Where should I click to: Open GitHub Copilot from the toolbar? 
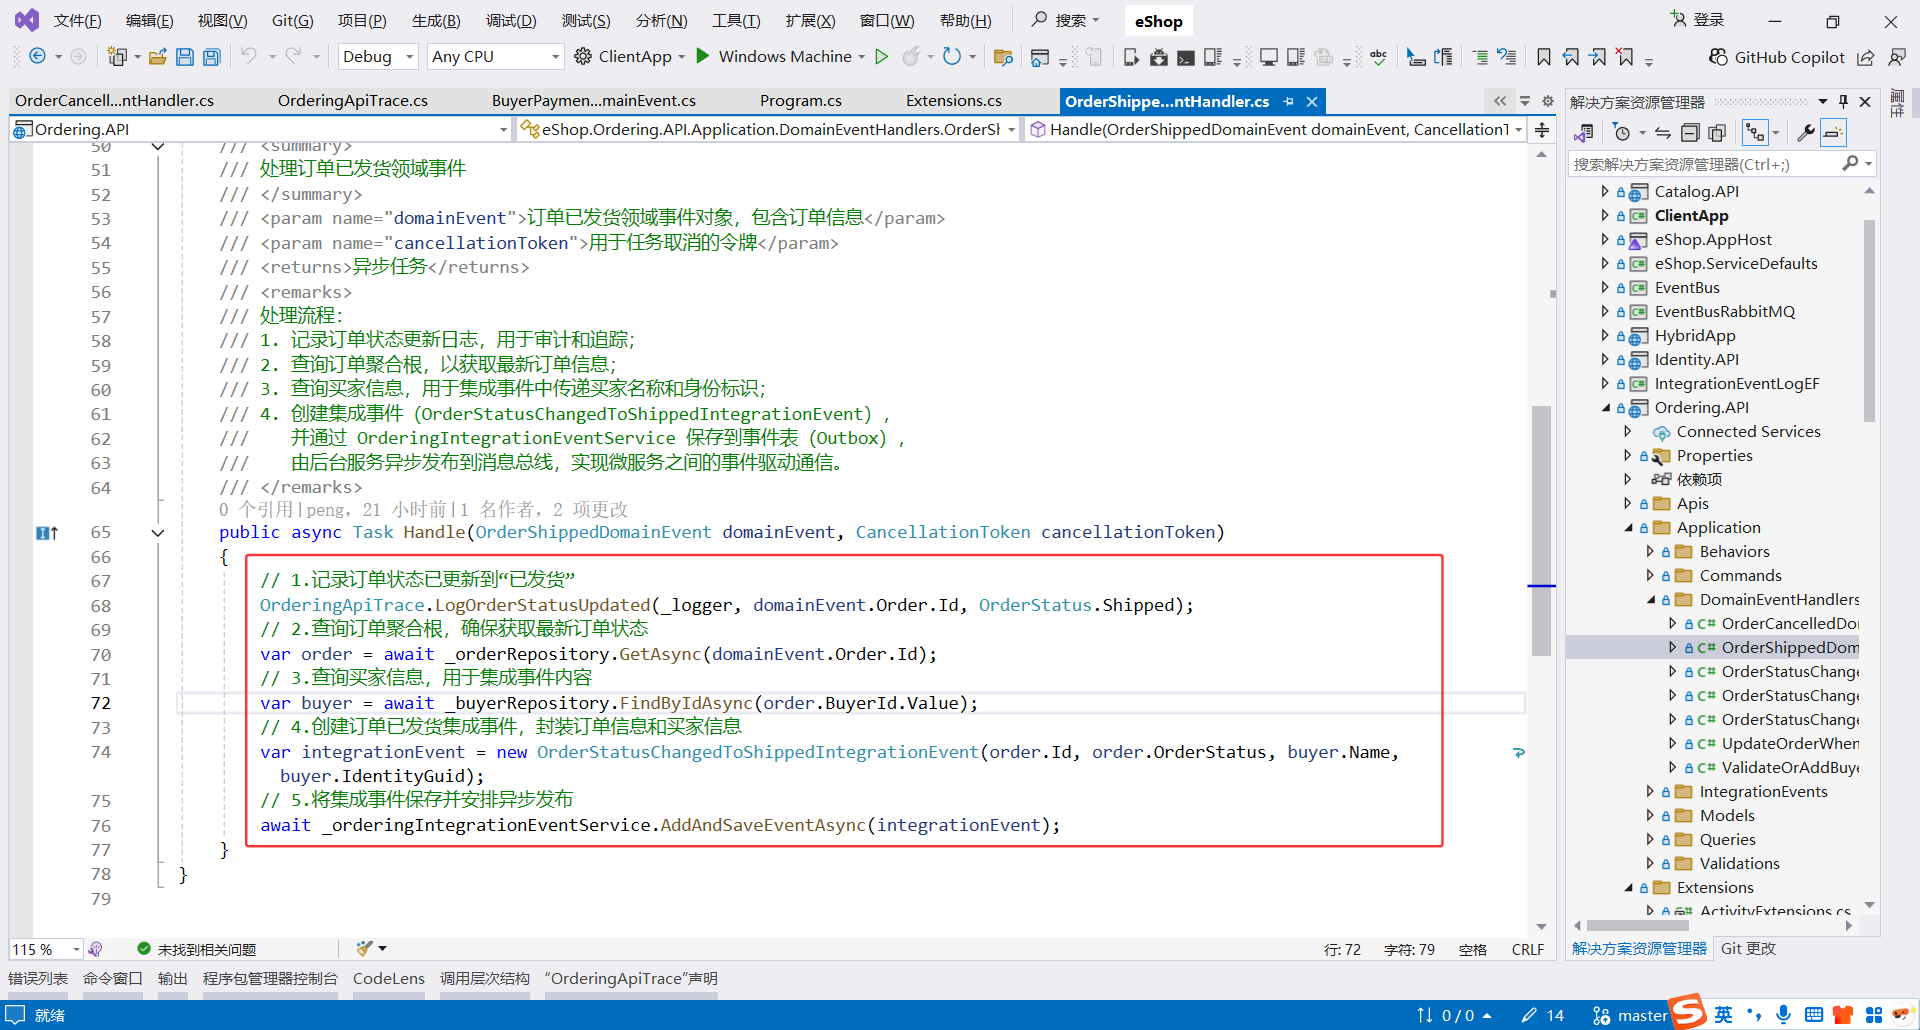(1776, 57)
